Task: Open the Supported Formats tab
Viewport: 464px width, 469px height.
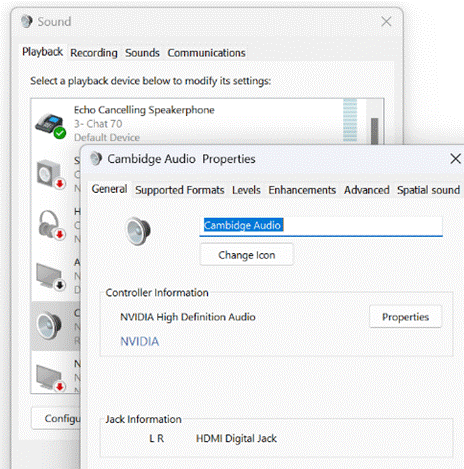Action: click(179, 190)
